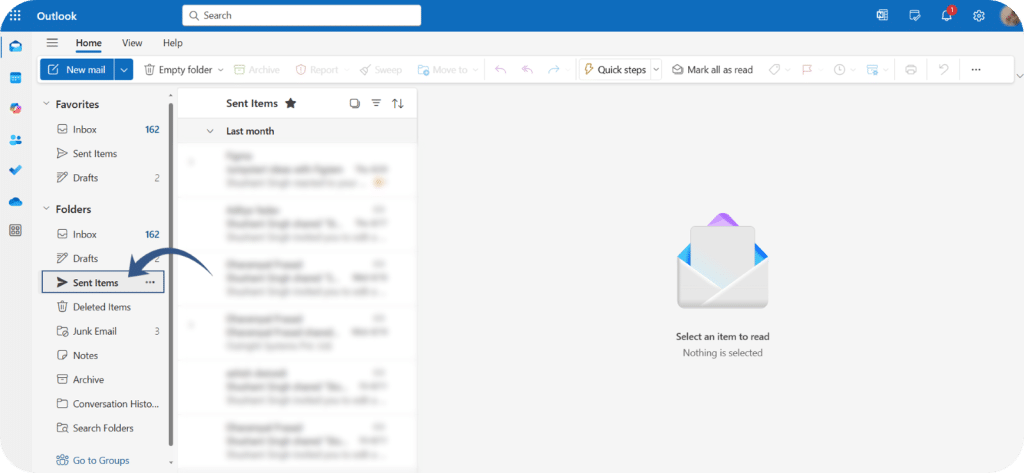
Task: Open the Copilot app in left rail
Action: point(16,108)
